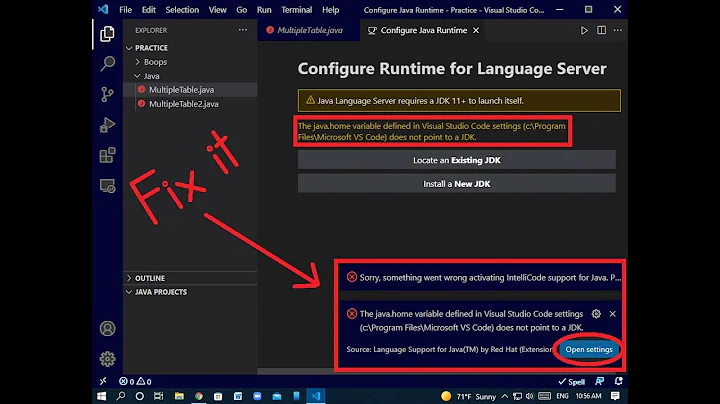Click the remote window indicator in status bar
The width and height of the screenshot is (720, 404).
tap(103, 381)
